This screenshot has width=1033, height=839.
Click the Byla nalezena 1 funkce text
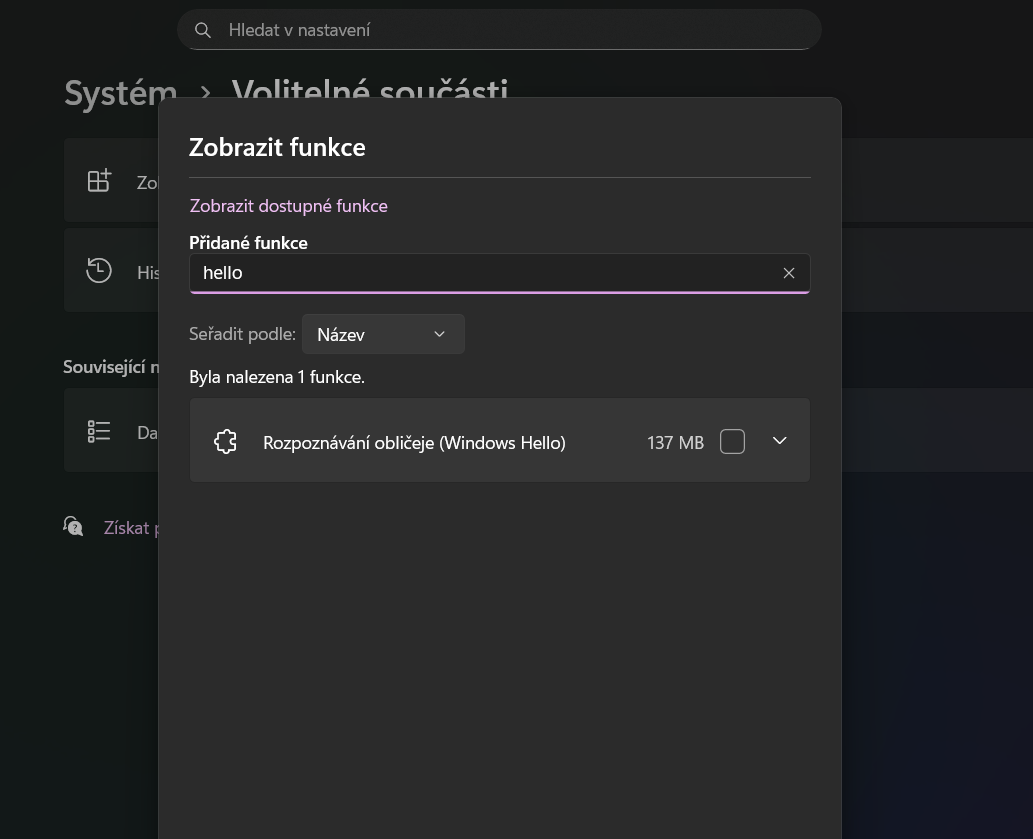pyautogui.click(x=277, y=377)
